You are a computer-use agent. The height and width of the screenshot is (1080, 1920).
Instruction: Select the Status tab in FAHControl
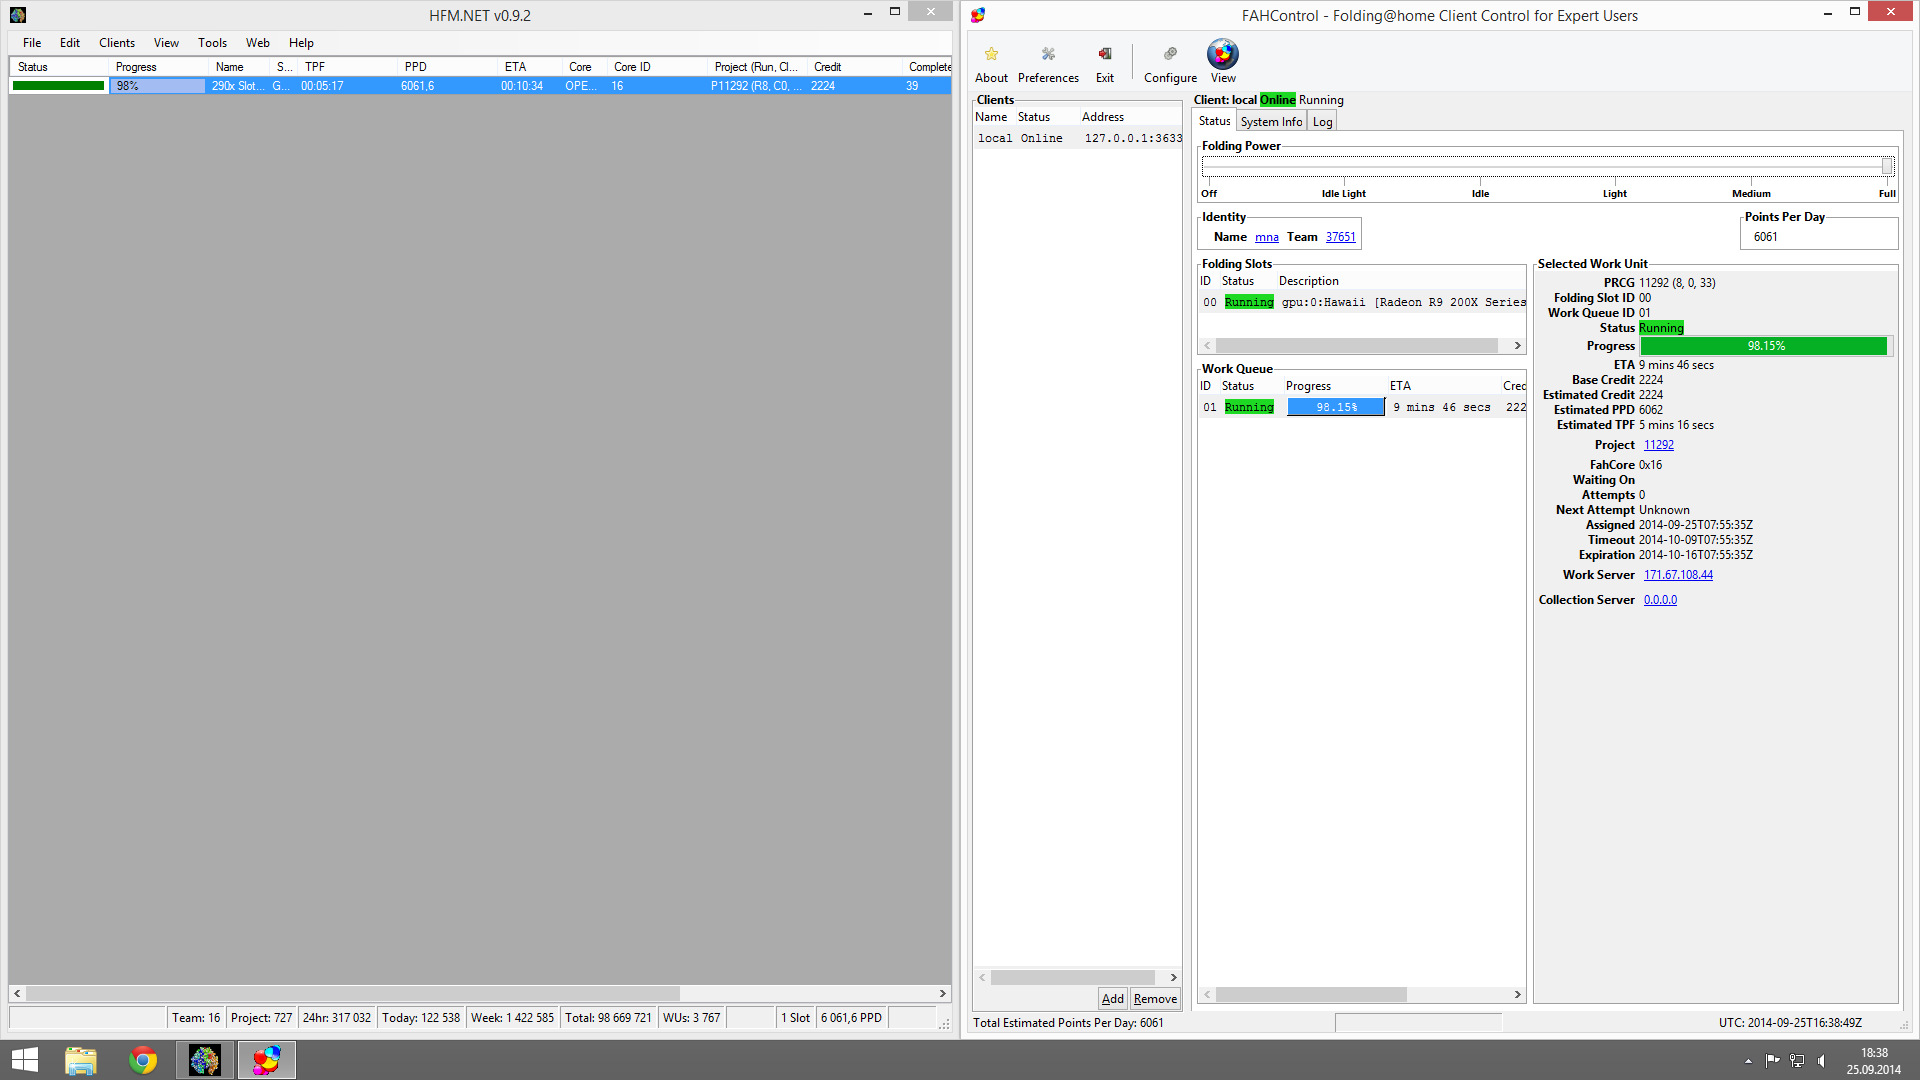[1214, 121]
